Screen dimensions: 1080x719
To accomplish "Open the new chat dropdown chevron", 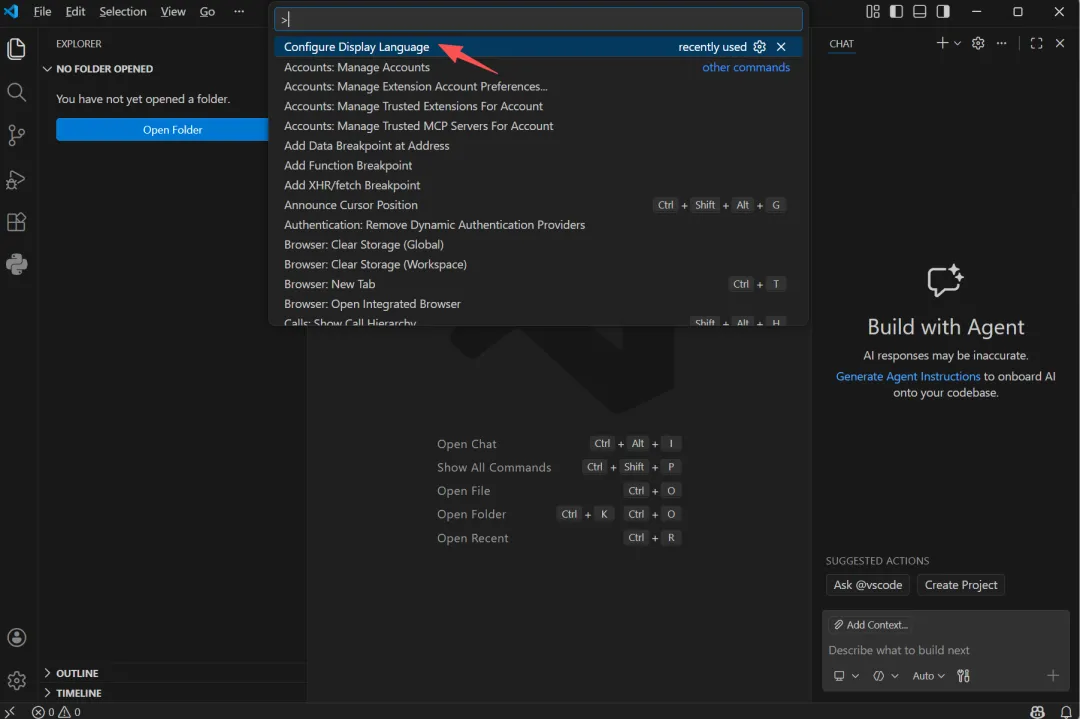I will [957, 43].
